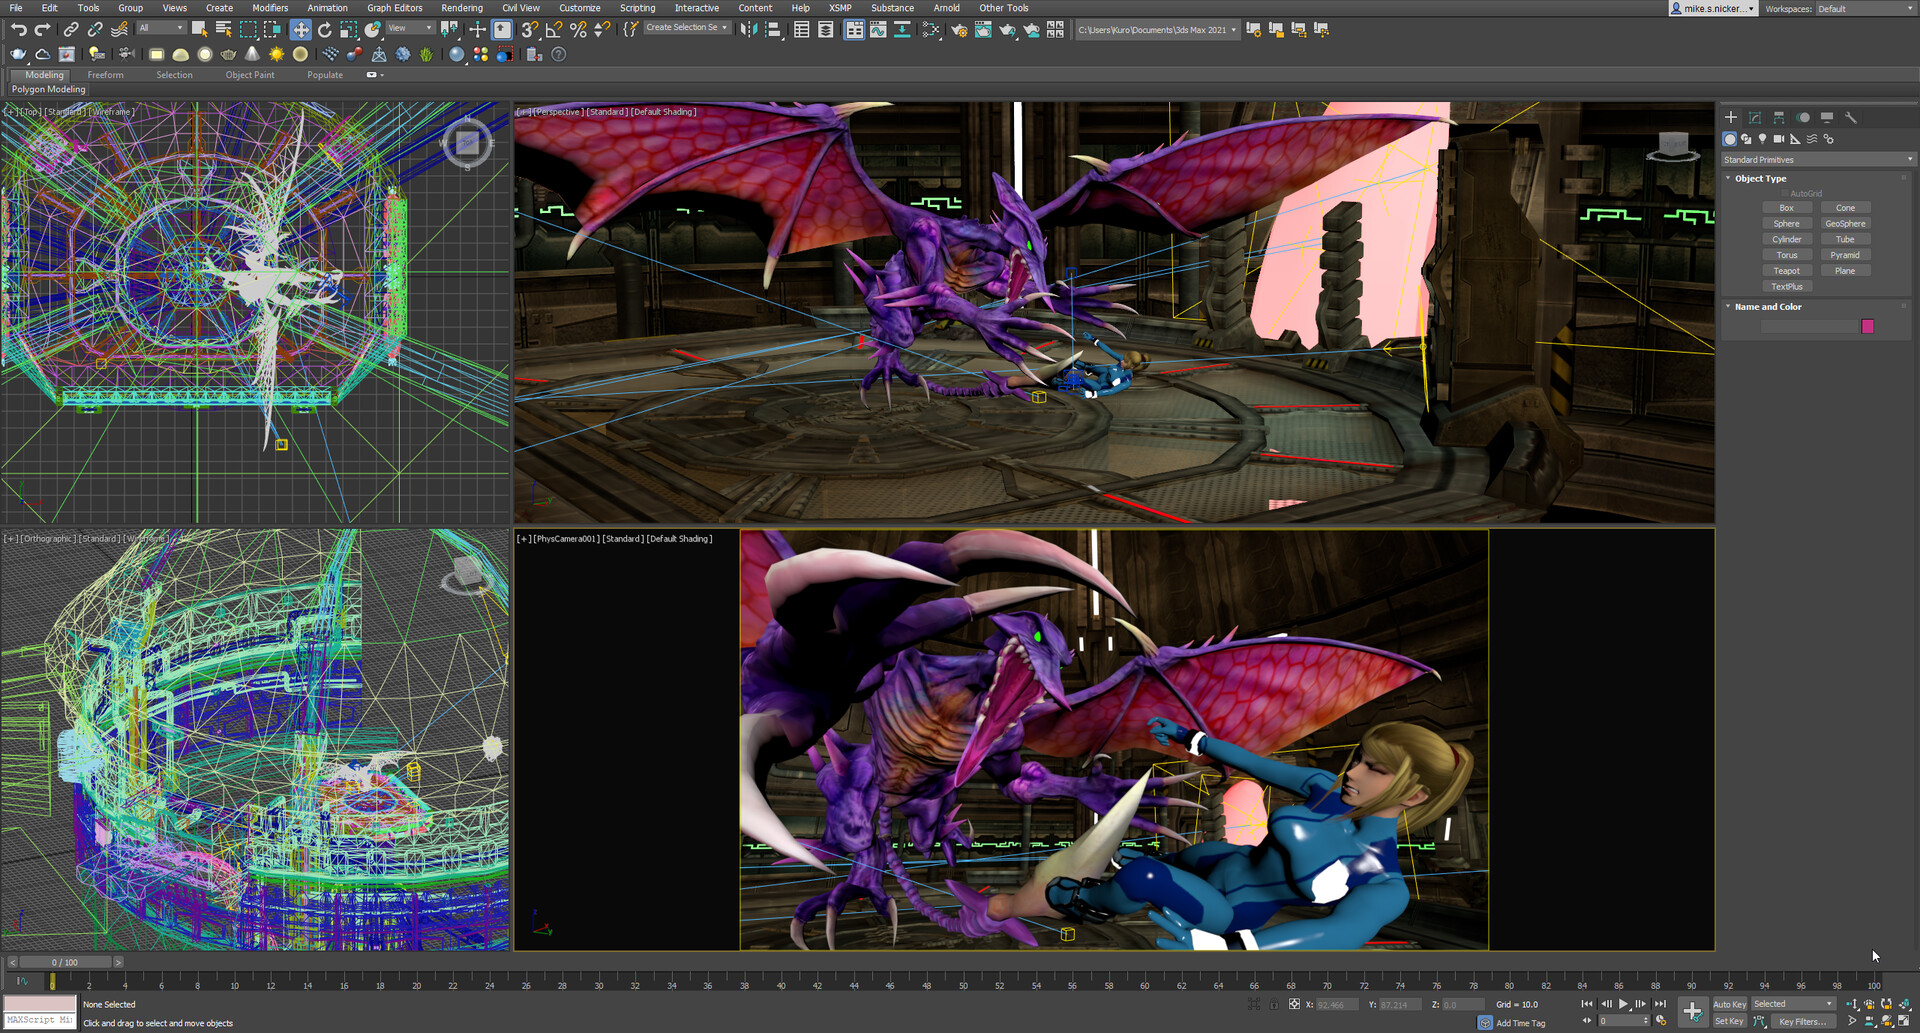This screenshot has width=1920, height=1033.
Task: Select the Select and Rotate tool
Action: pyautogui.click(x=324, y=30)
